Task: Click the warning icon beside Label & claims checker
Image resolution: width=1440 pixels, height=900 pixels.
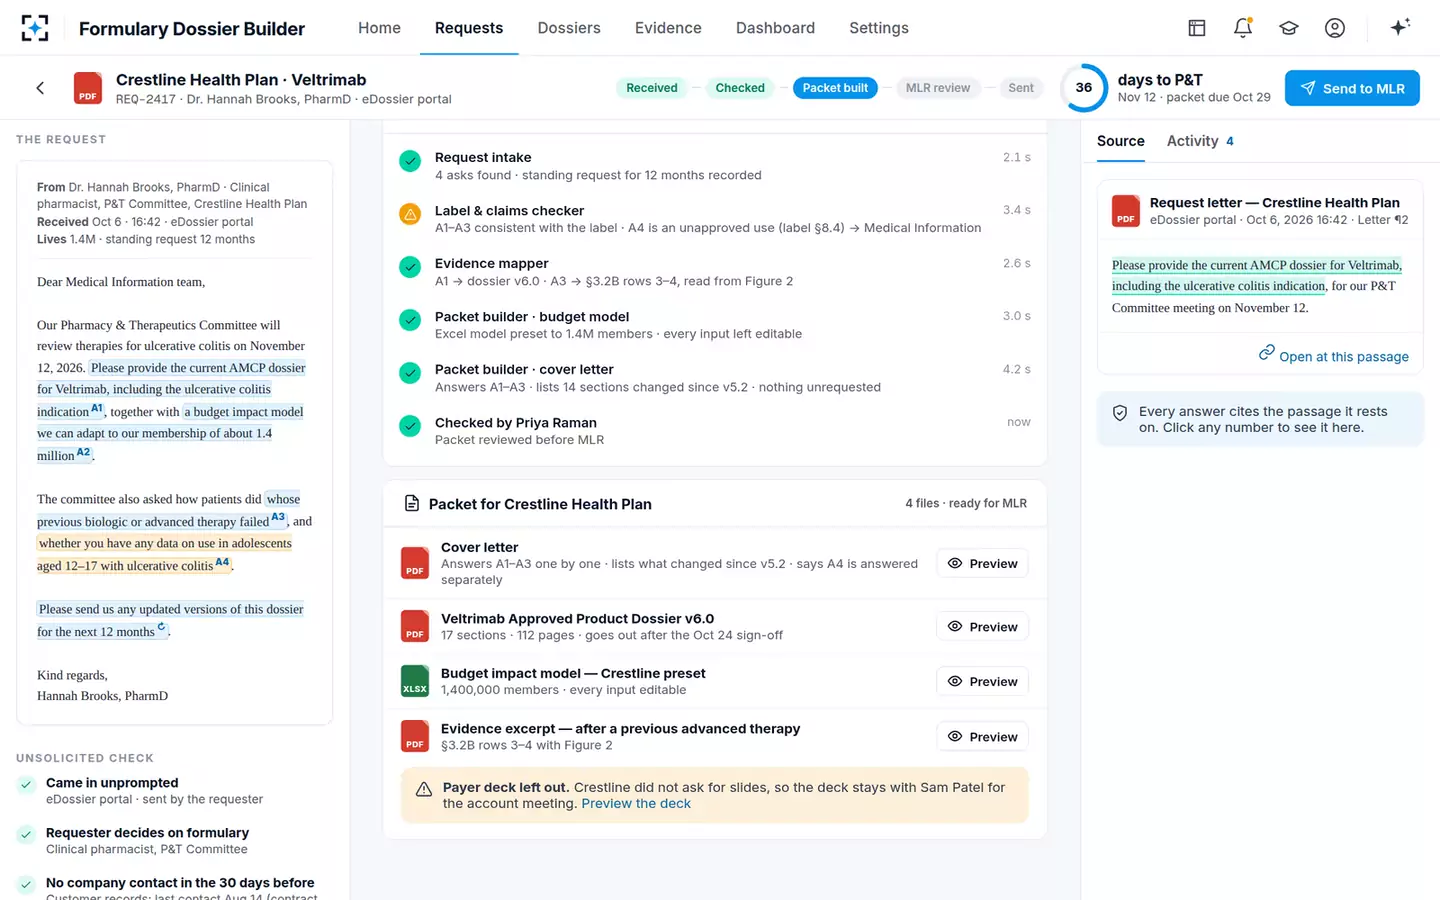Action: [x=410, y=214]
